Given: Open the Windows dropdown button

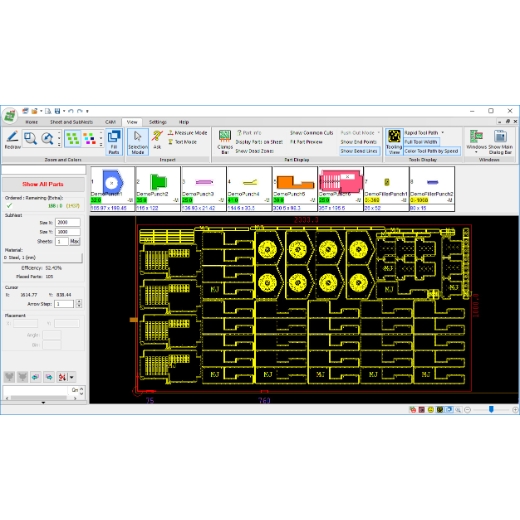Looking at the screenshot, I should click(x=476, y=142).
